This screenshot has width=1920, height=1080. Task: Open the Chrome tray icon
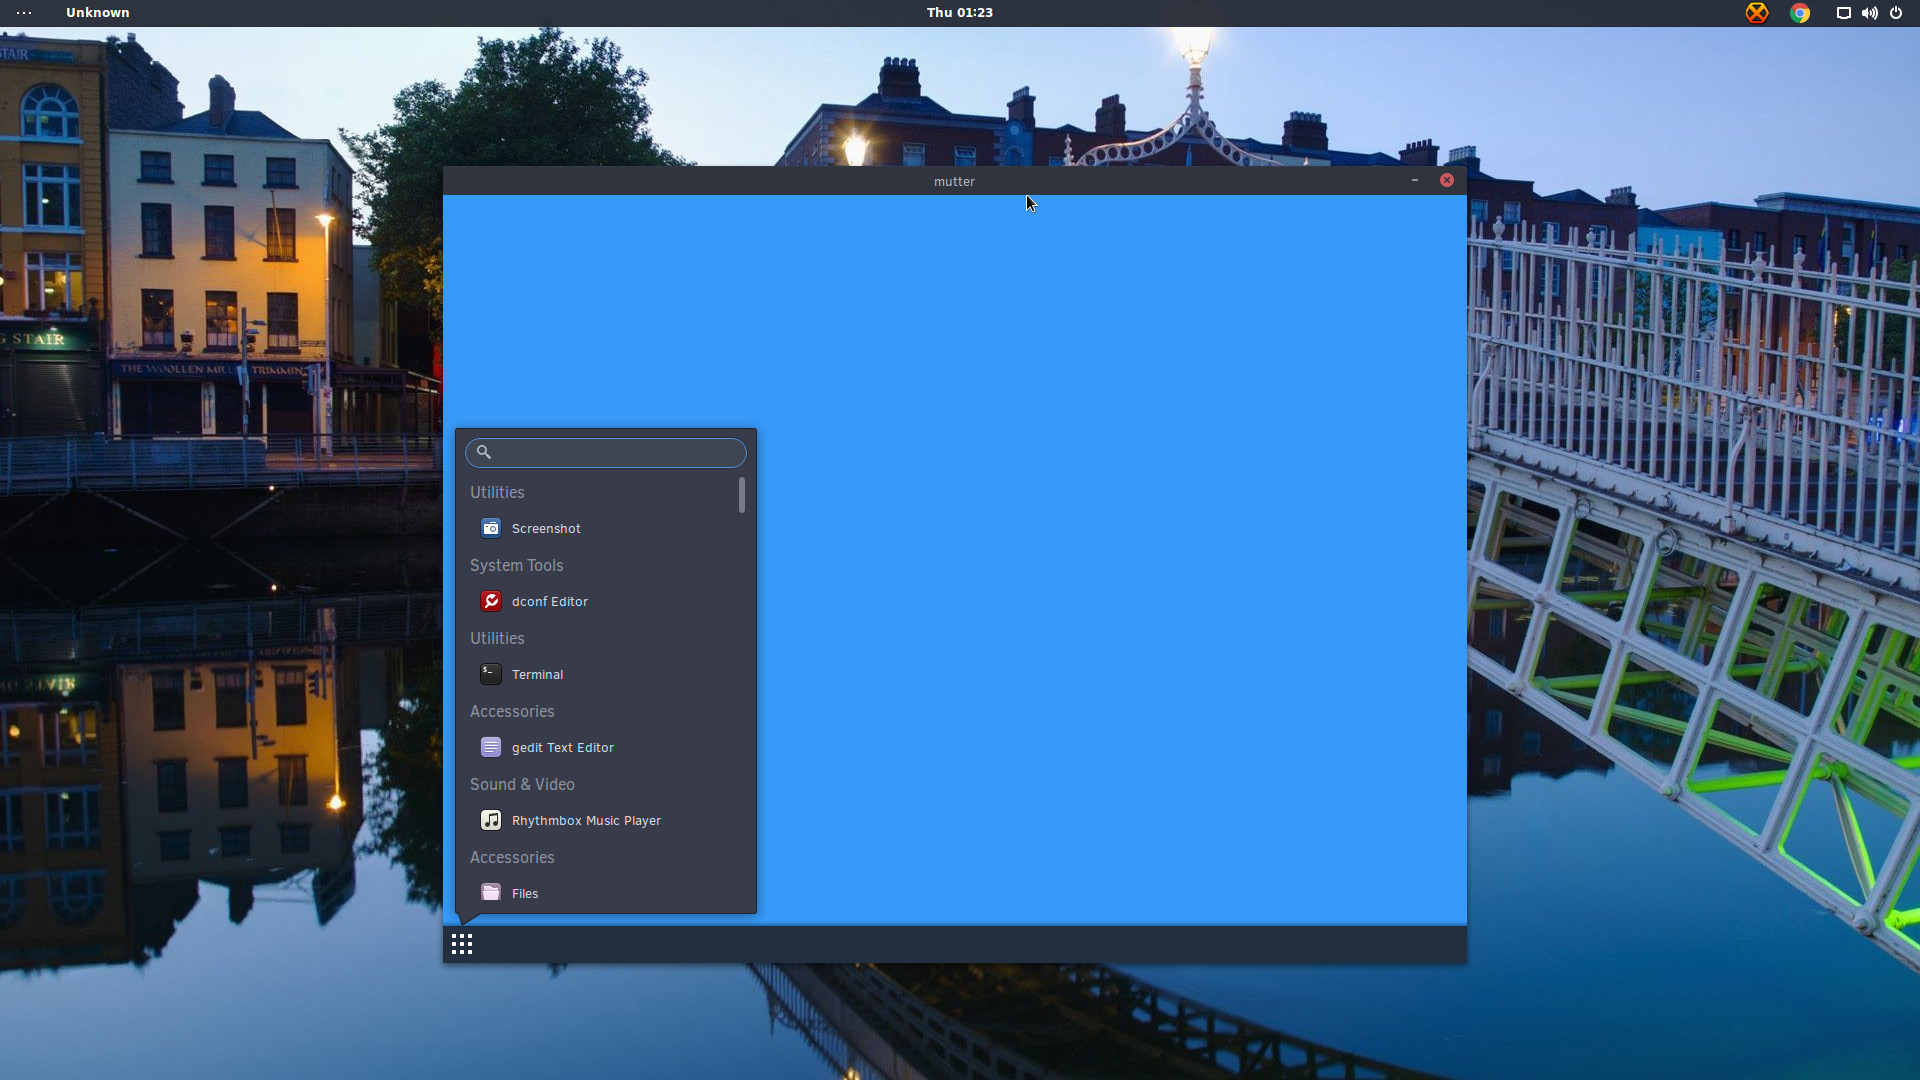(x=1800, y=13)
